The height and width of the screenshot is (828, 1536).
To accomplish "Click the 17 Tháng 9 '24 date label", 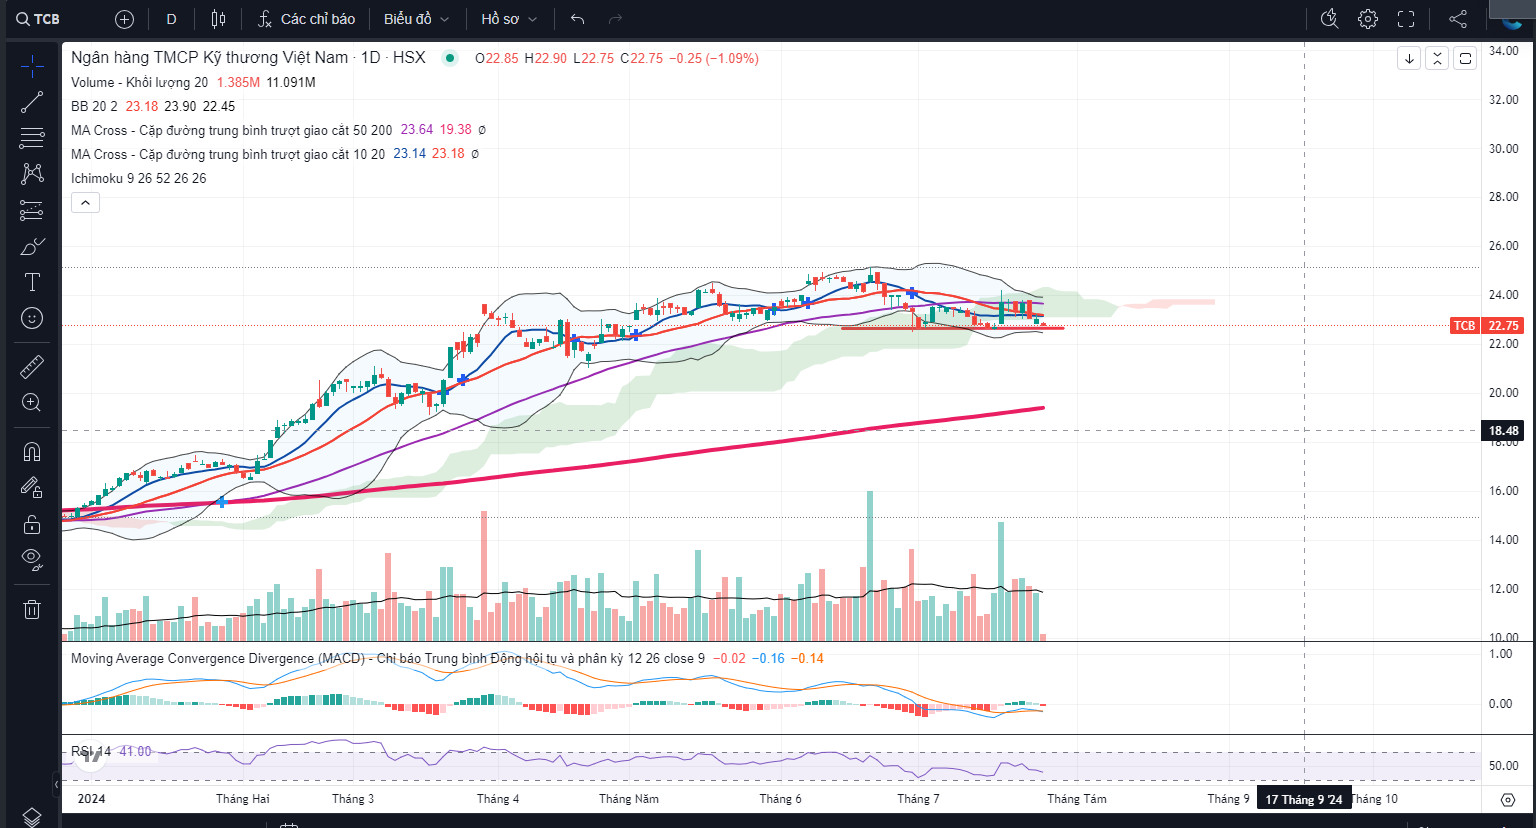I will point(1303,799).
